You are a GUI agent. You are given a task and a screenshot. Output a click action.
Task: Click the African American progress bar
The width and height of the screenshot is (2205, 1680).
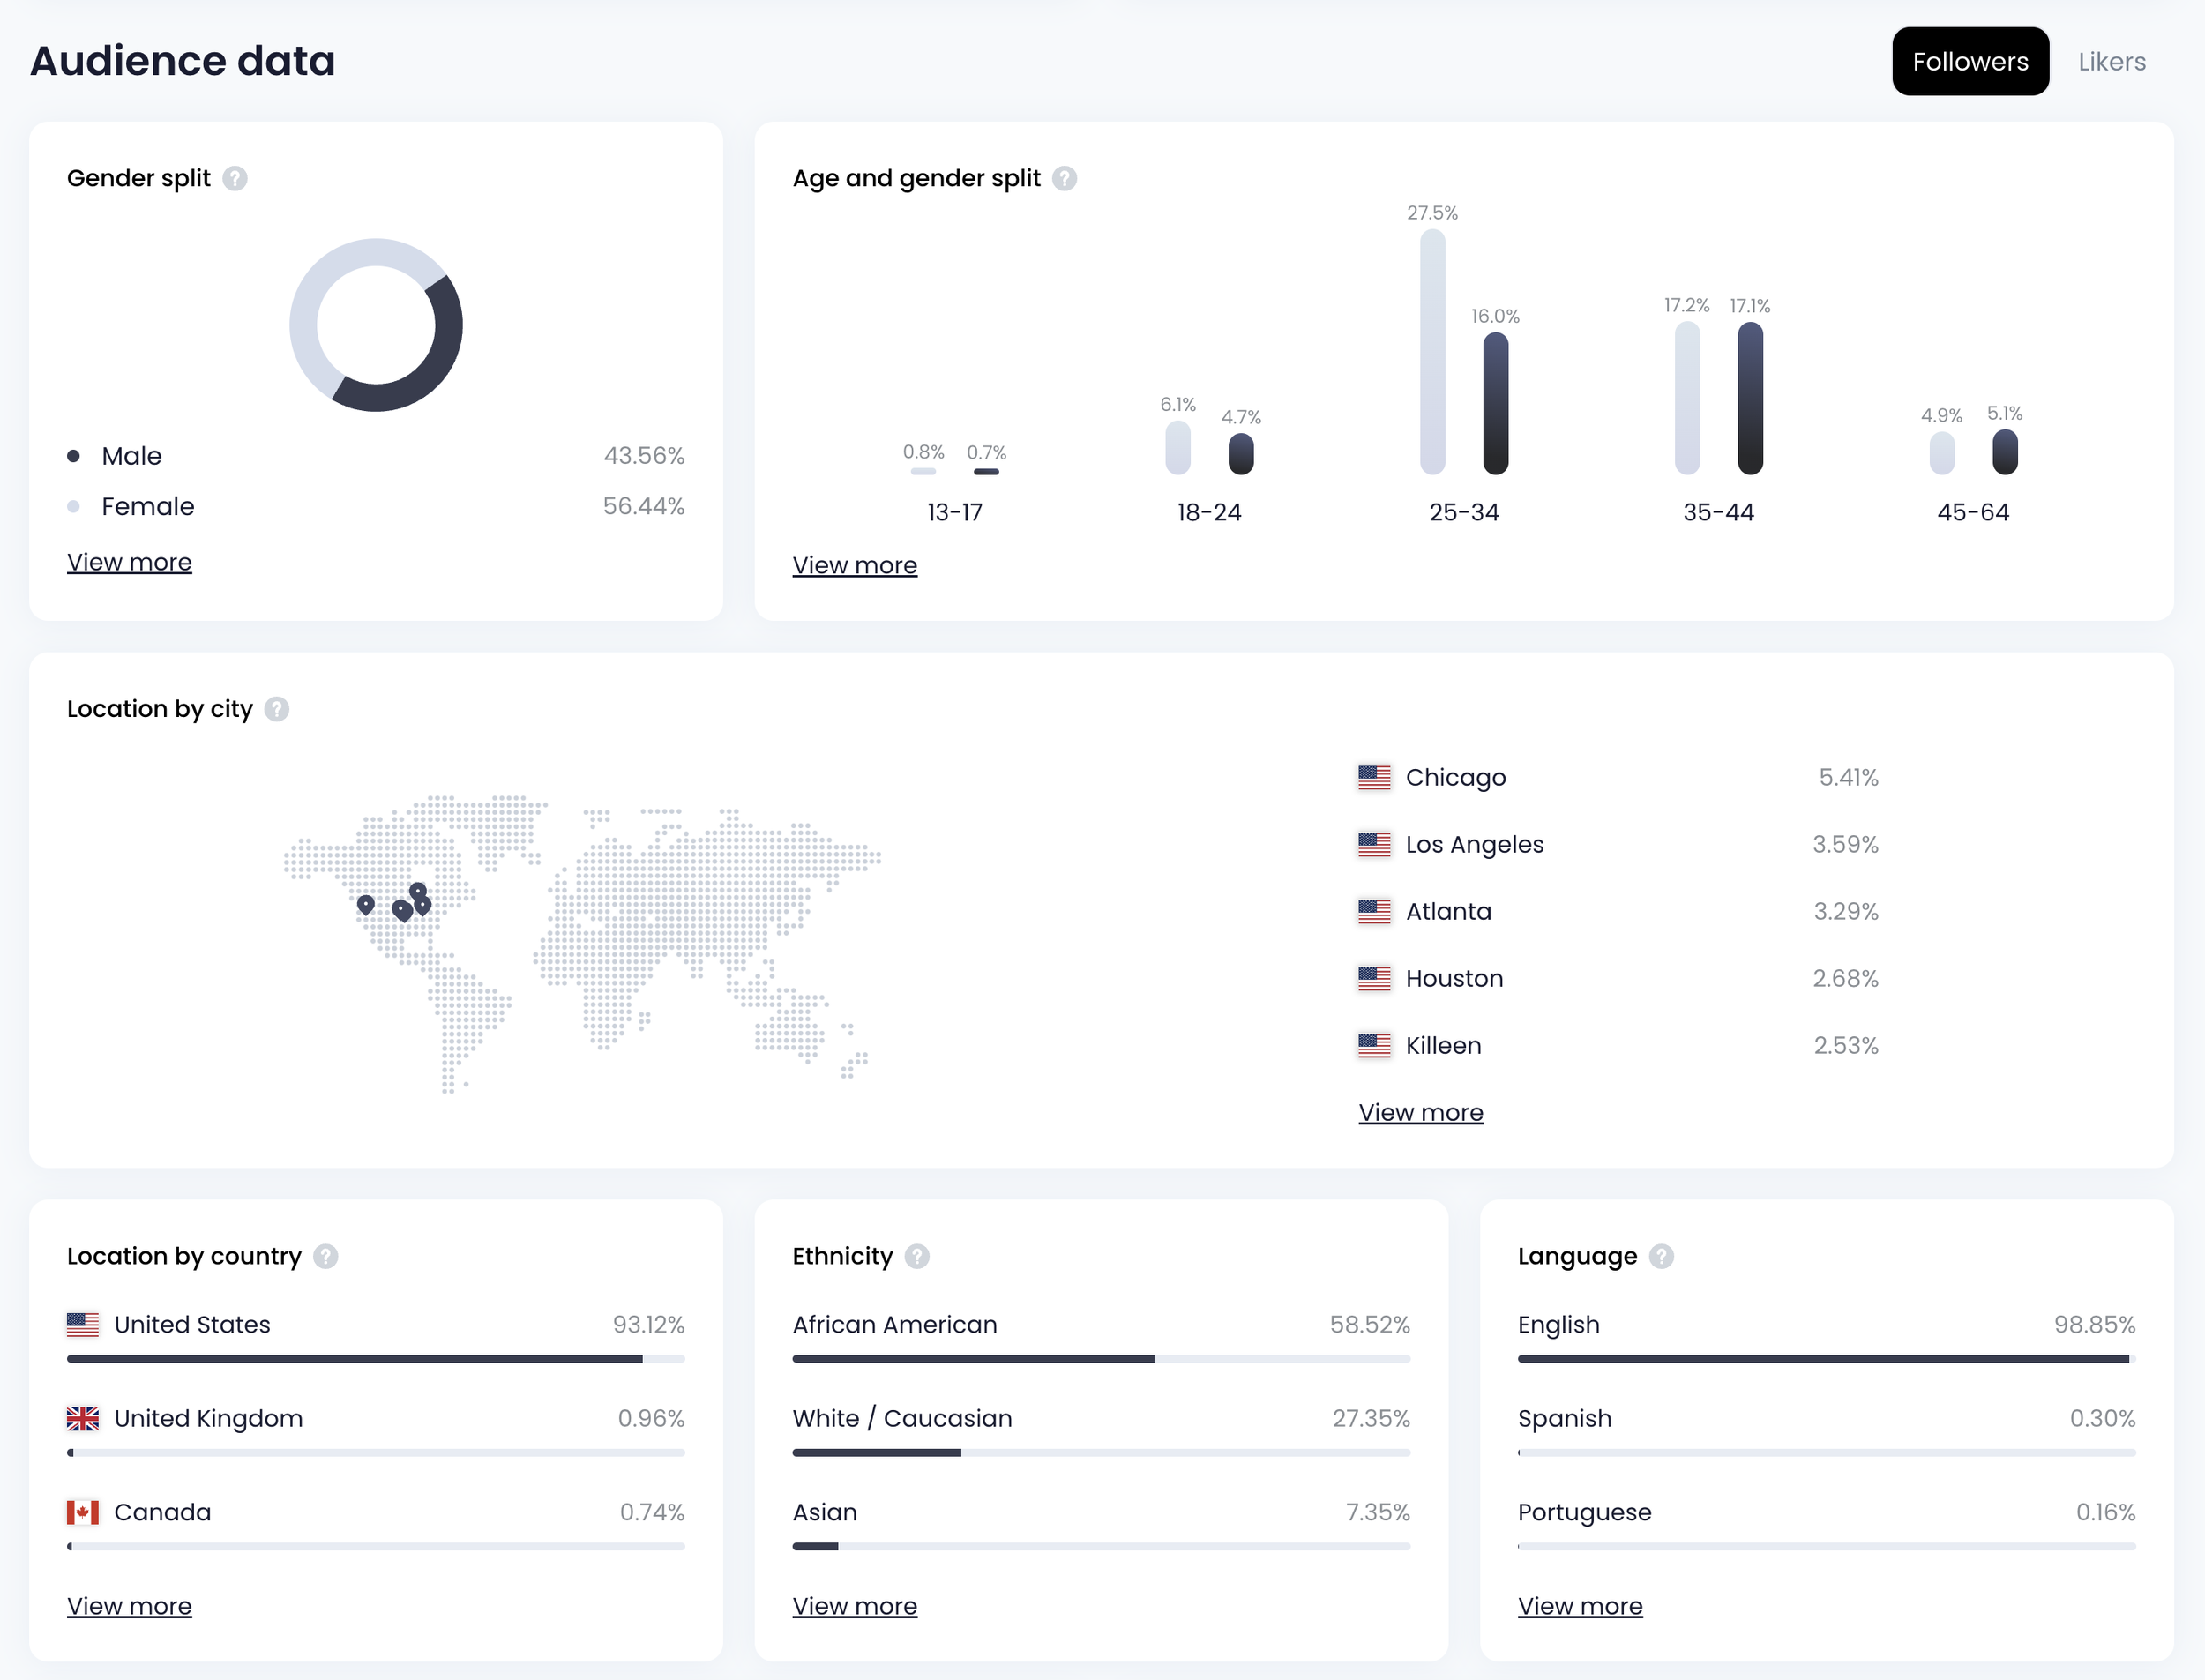tap(1100, 1359)
